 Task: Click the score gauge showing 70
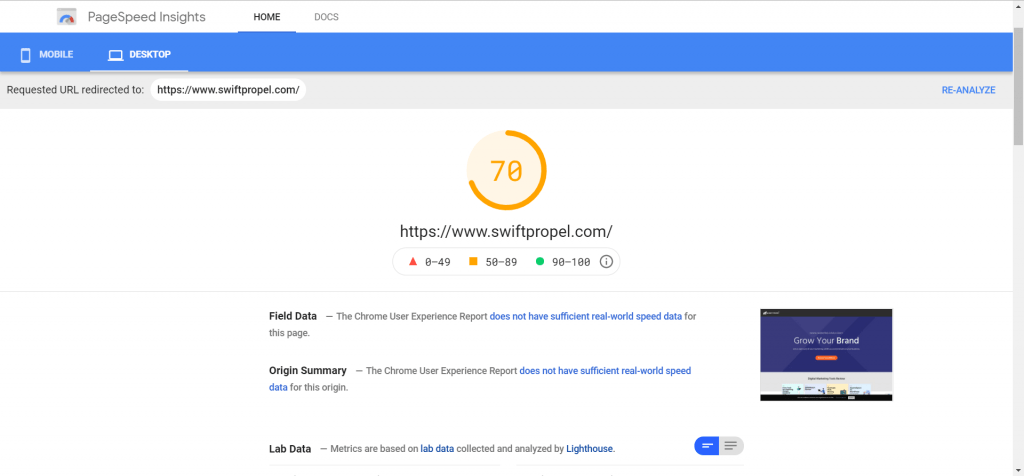coord(506,170)
